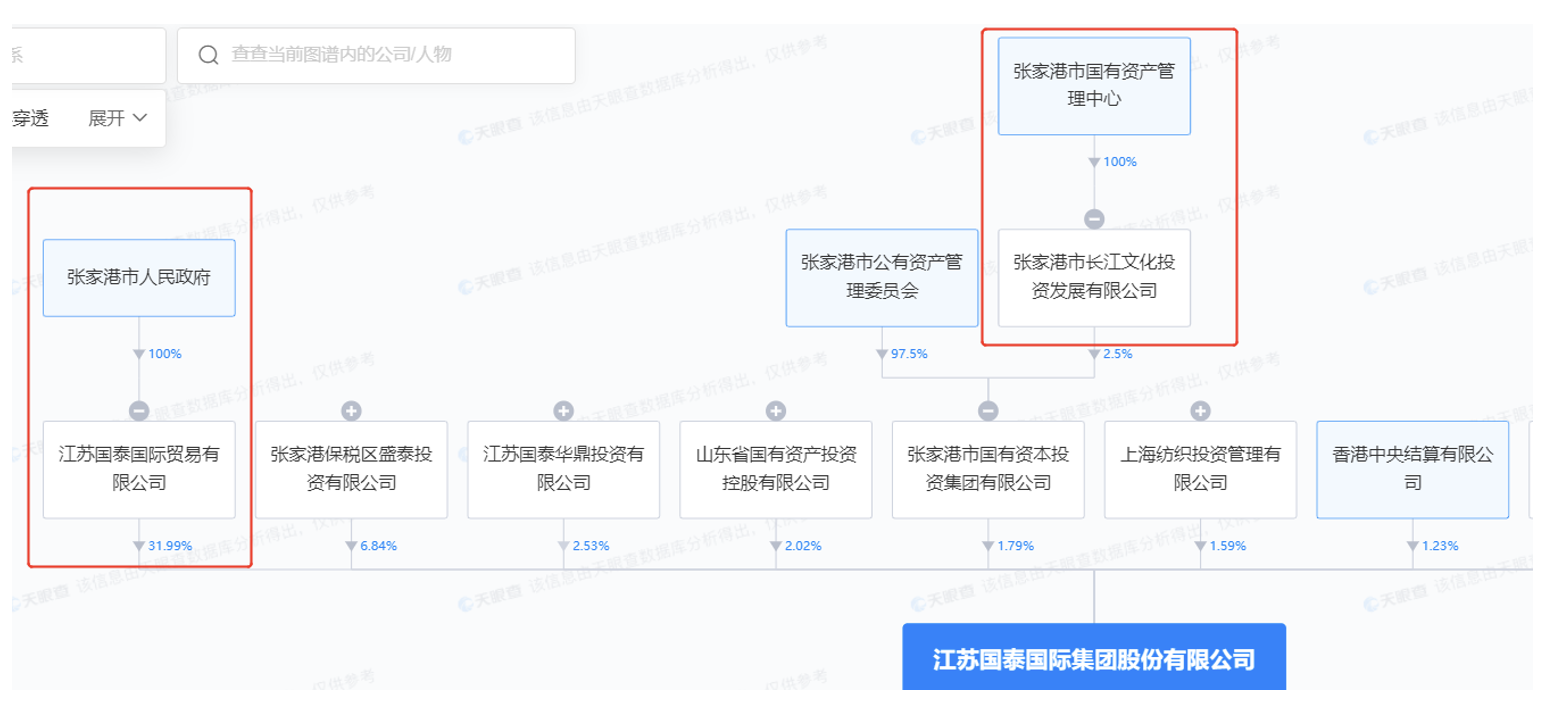Click the 穿透 option
Image resolution: width=1564 pixels, height=702 pixels.
click(x=30, y=118)
